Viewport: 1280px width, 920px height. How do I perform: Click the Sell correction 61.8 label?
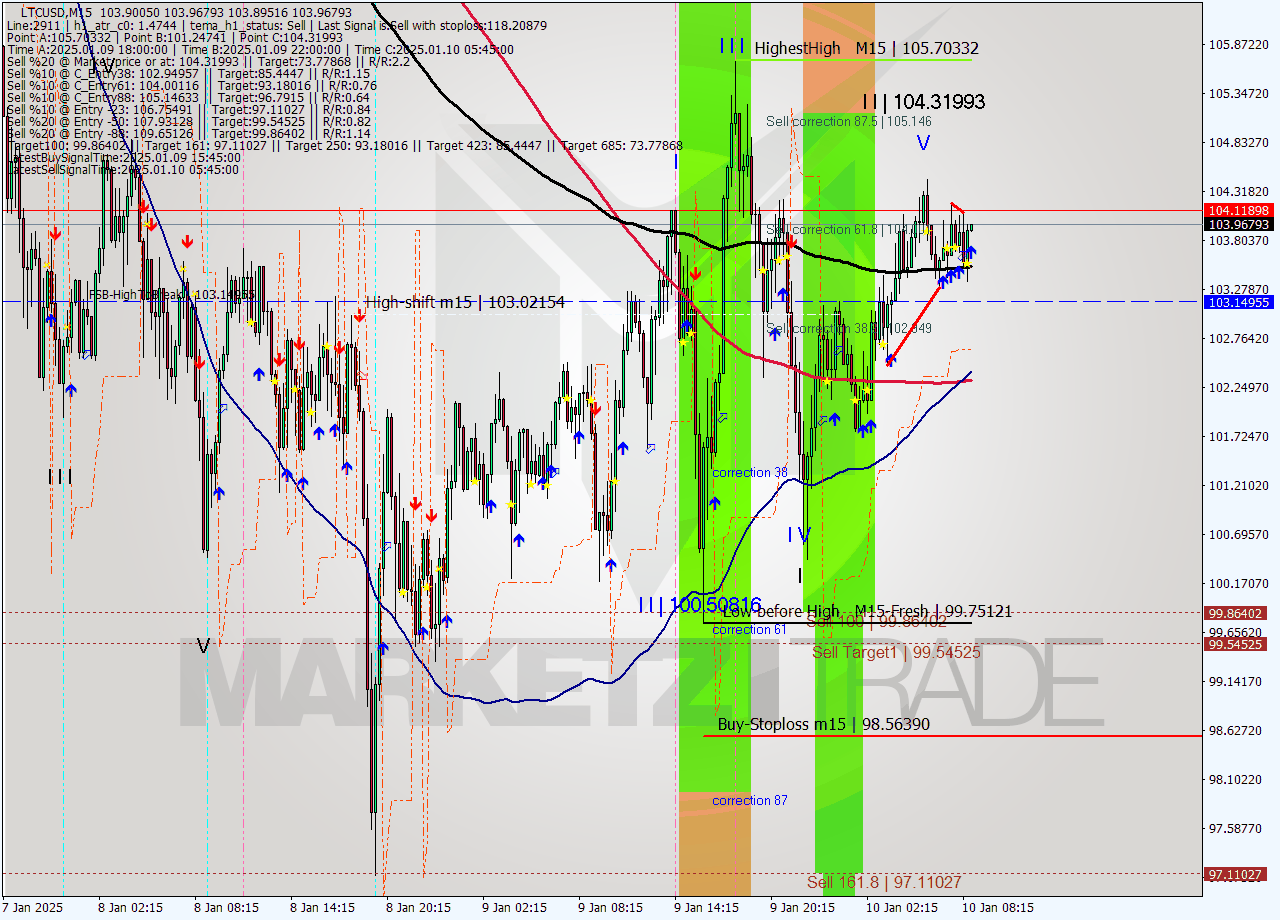(849, 230)
